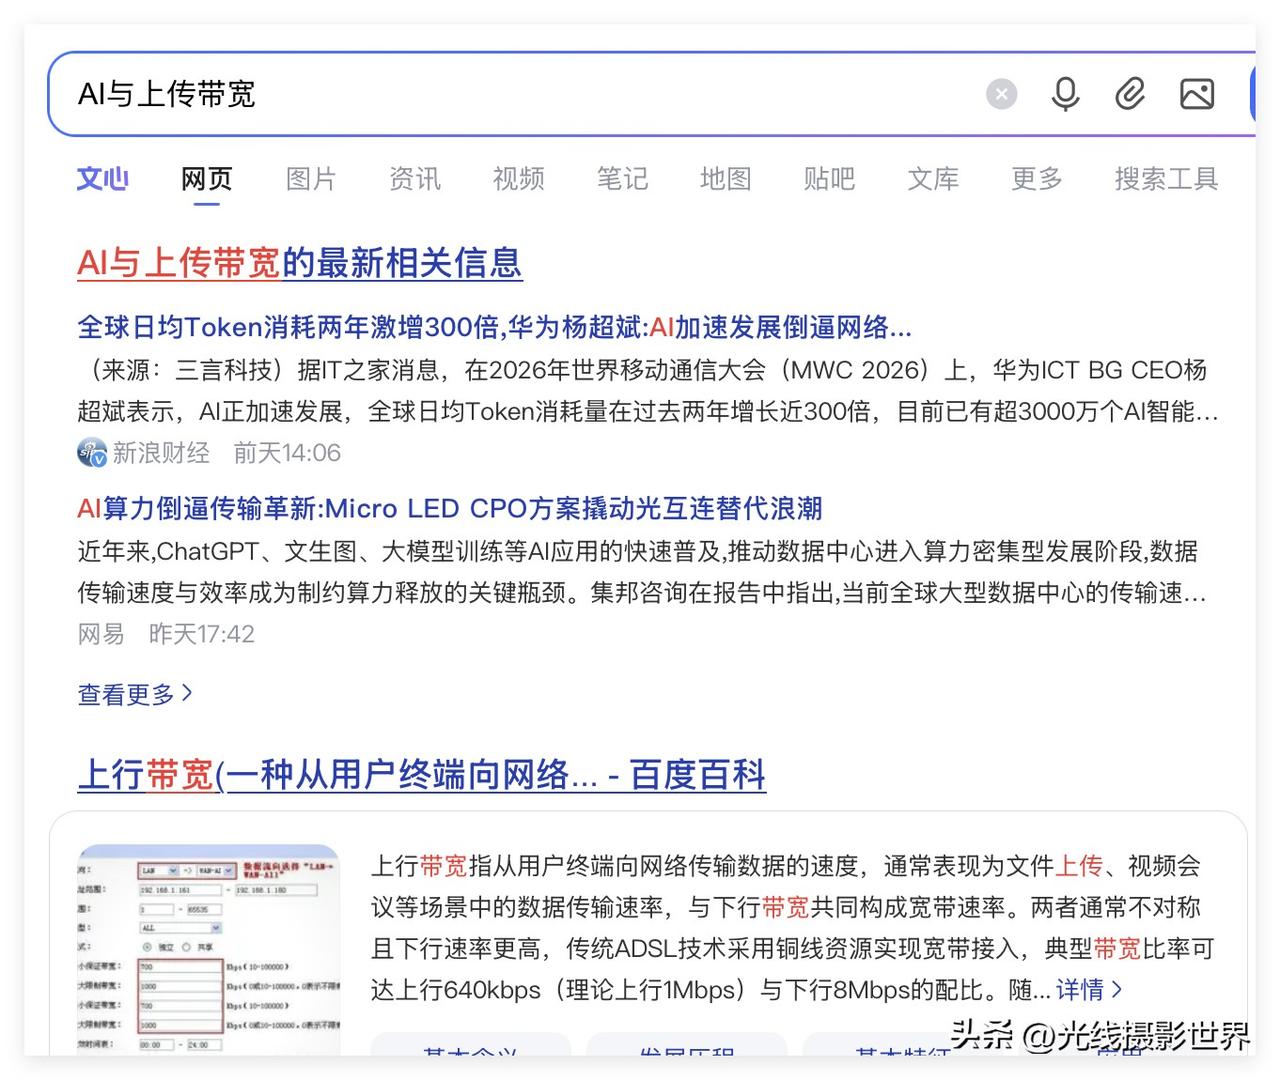The width and height of the screenshot is (1280, 1080).
Task: Open the 上行带宽 encyclopedia thumbnail image
Action: pyautogui.click(x=208, y=948)
